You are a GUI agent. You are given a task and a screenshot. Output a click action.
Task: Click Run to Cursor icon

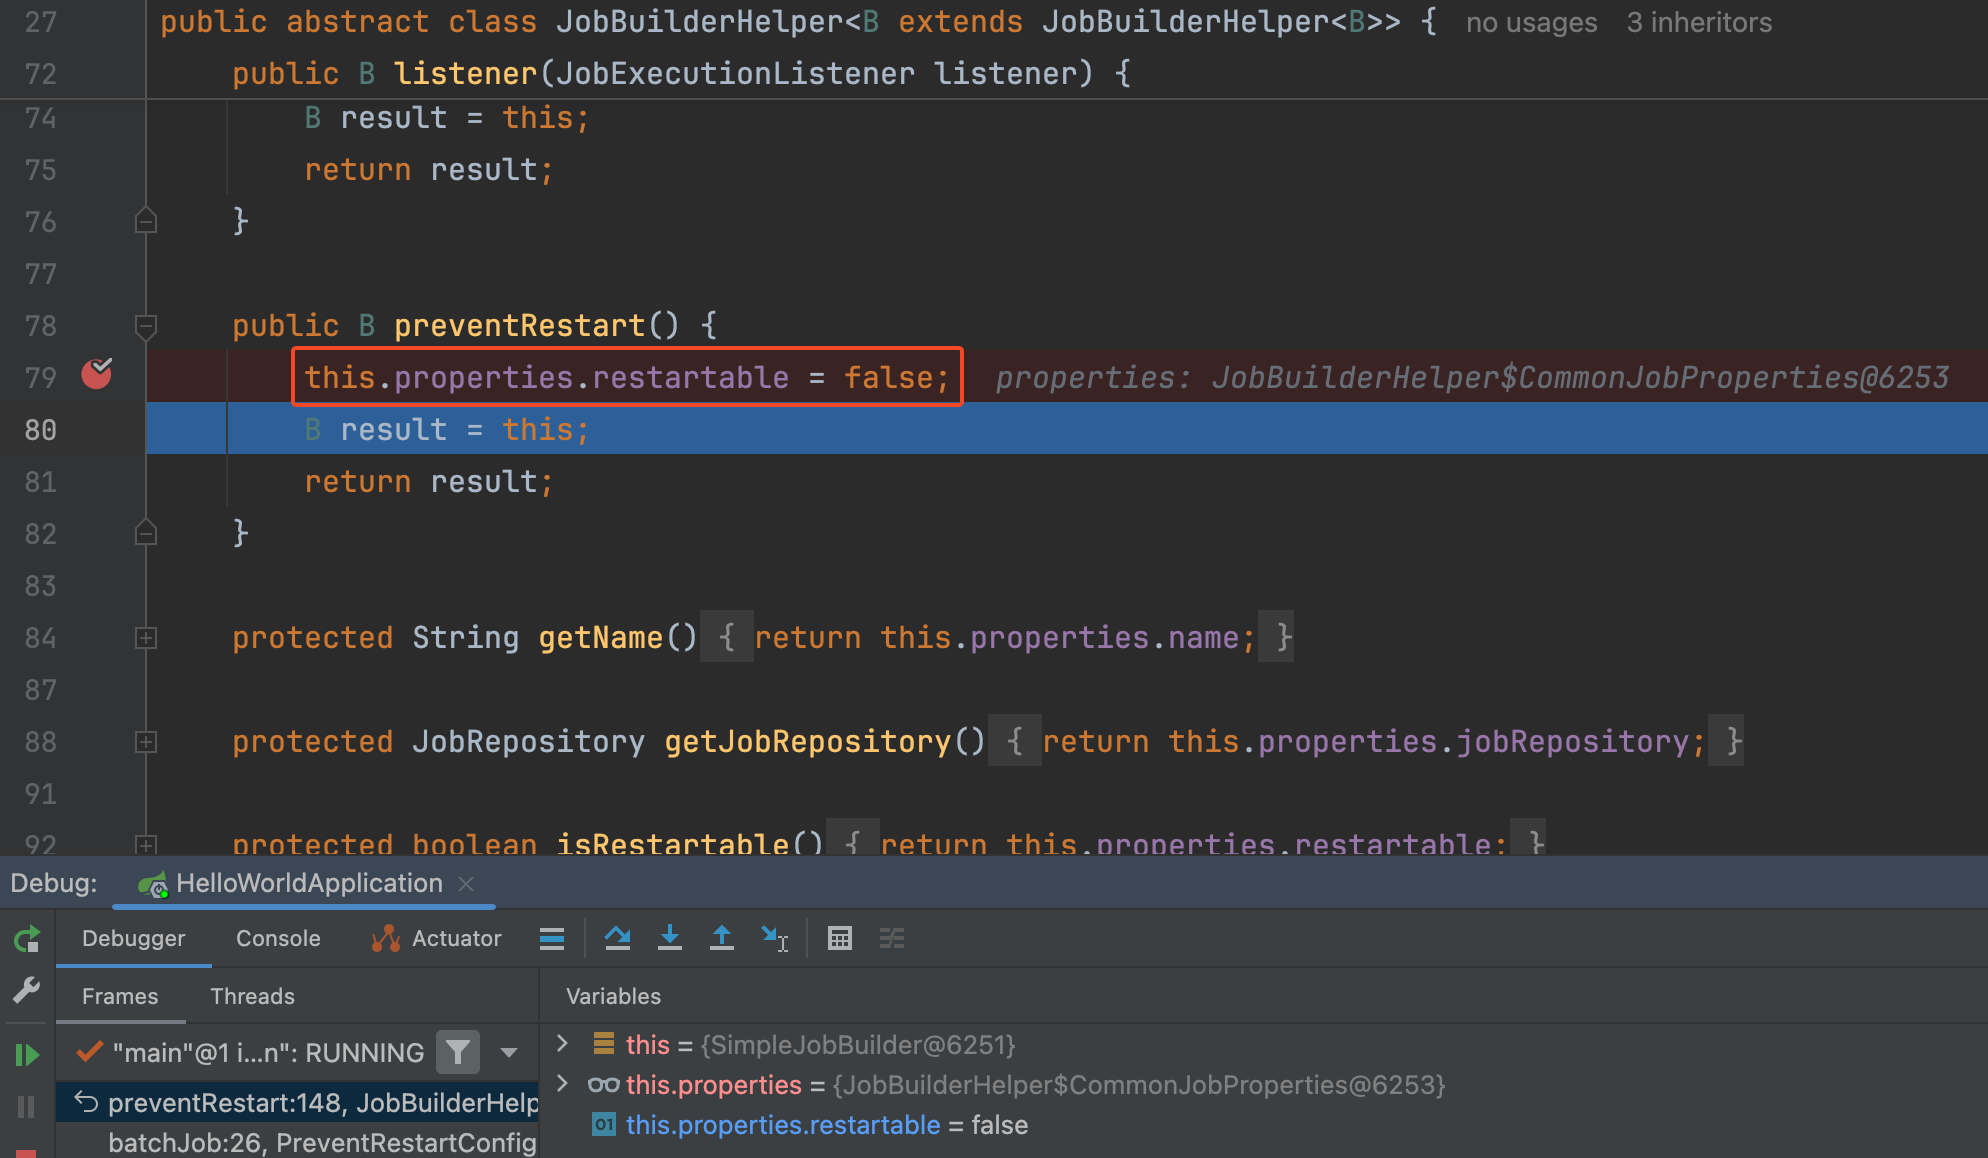(x=774, y=938)
